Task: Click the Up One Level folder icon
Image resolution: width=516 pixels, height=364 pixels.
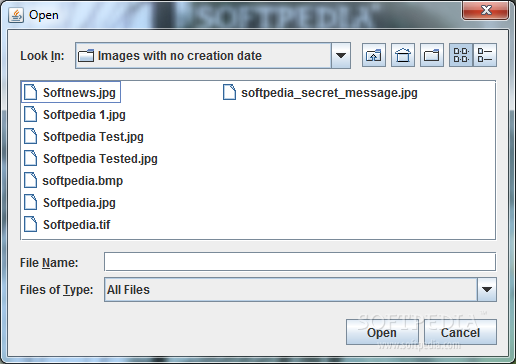Action: pos(374,55)
